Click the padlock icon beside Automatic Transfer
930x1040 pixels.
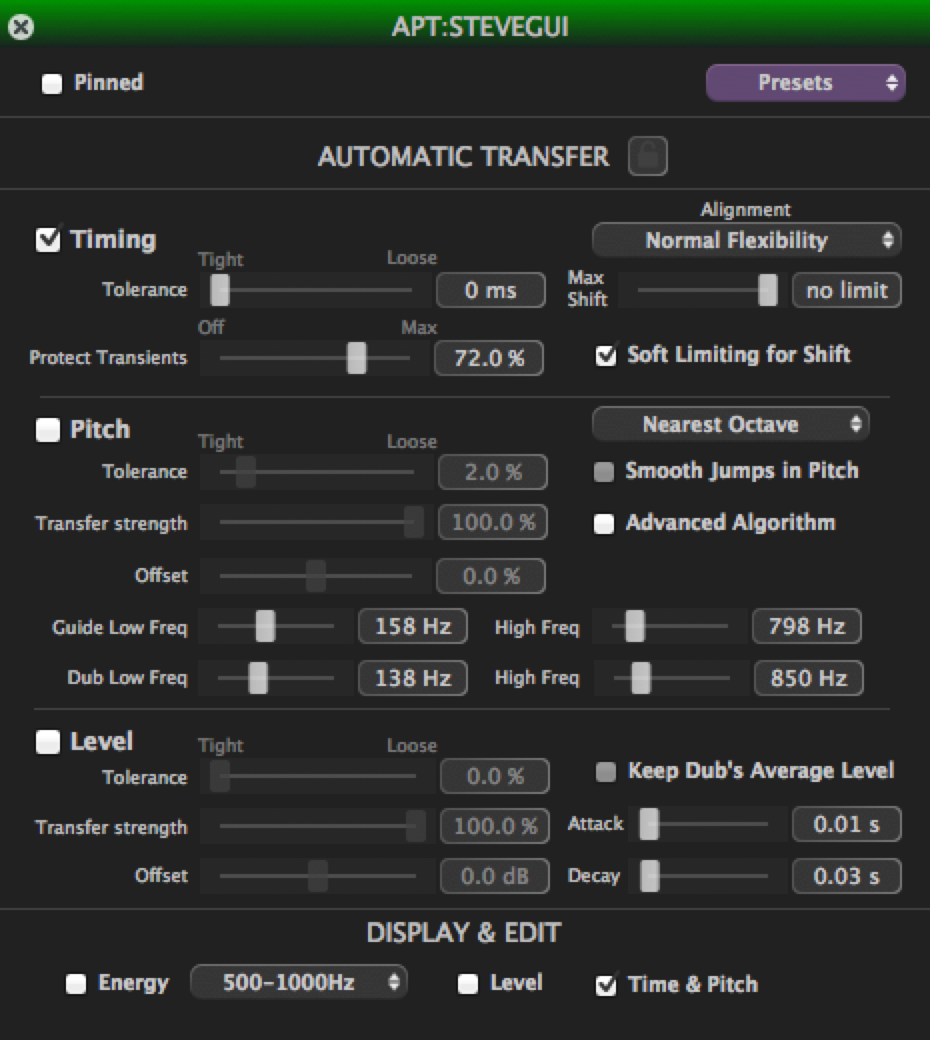tap(646, 156)
